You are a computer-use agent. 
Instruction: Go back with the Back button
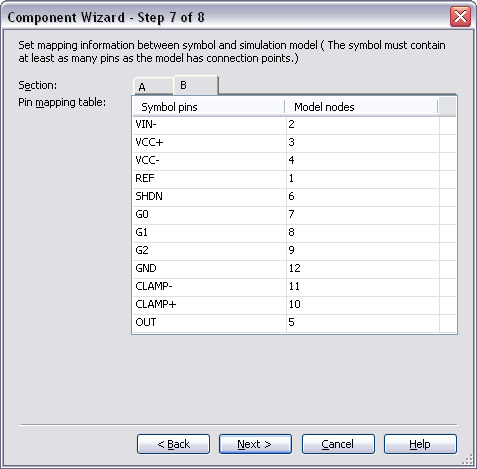click(x=173, y=444)
